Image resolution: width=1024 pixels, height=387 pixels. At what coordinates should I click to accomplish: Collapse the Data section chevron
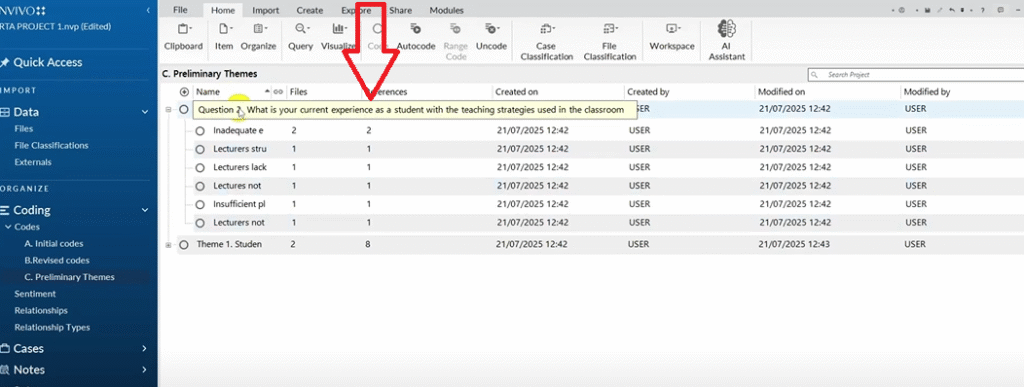[x=145, y=112]
